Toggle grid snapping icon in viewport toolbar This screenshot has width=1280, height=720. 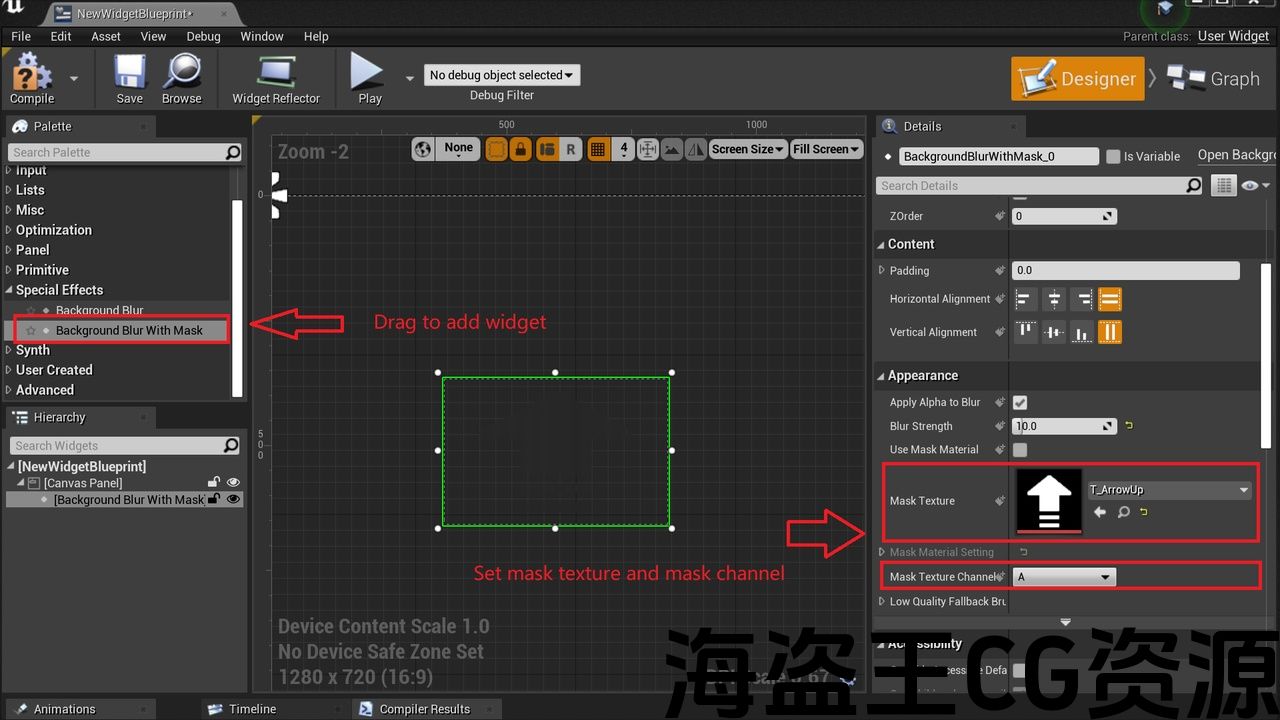[598, 149]
